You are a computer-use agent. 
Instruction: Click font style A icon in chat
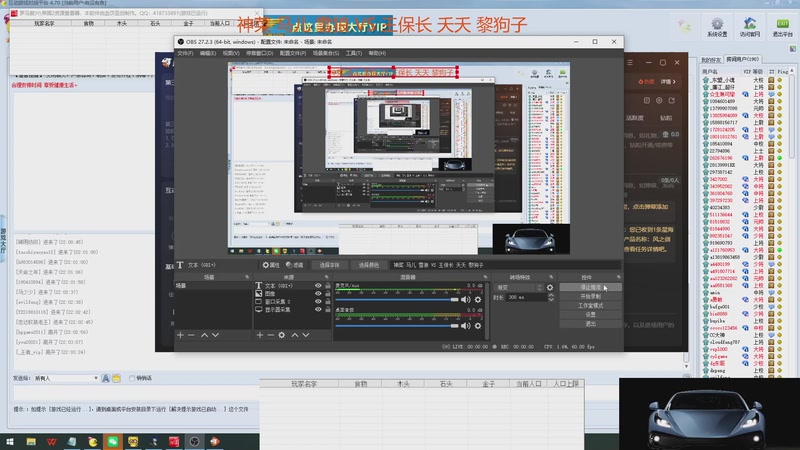(x=106, y=379)
